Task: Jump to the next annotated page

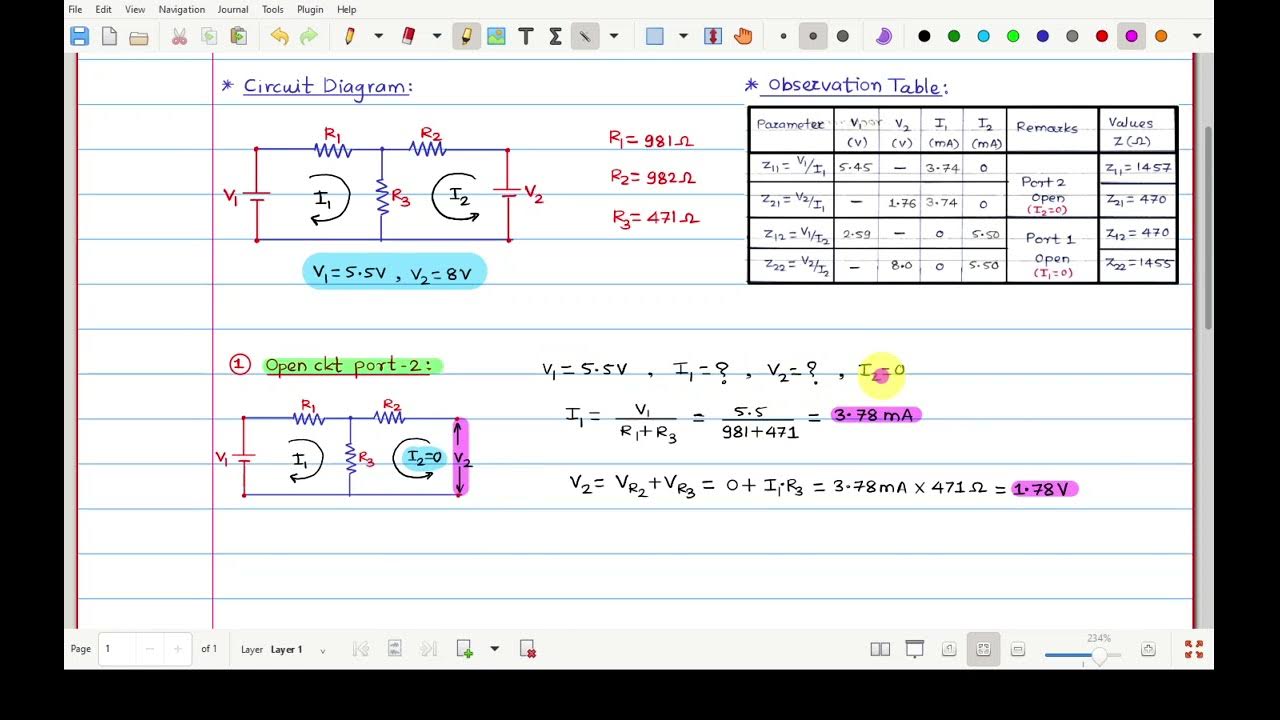Action: point(395,649)
